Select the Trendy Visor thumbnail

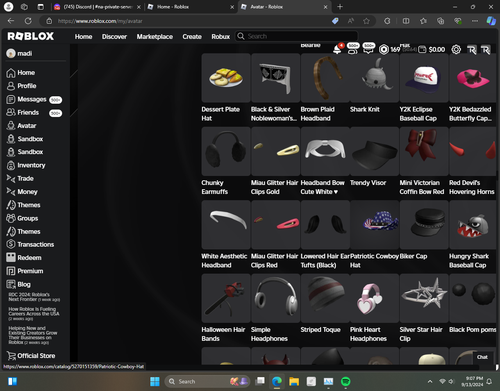pyautogui.click(x=374, y=151)
